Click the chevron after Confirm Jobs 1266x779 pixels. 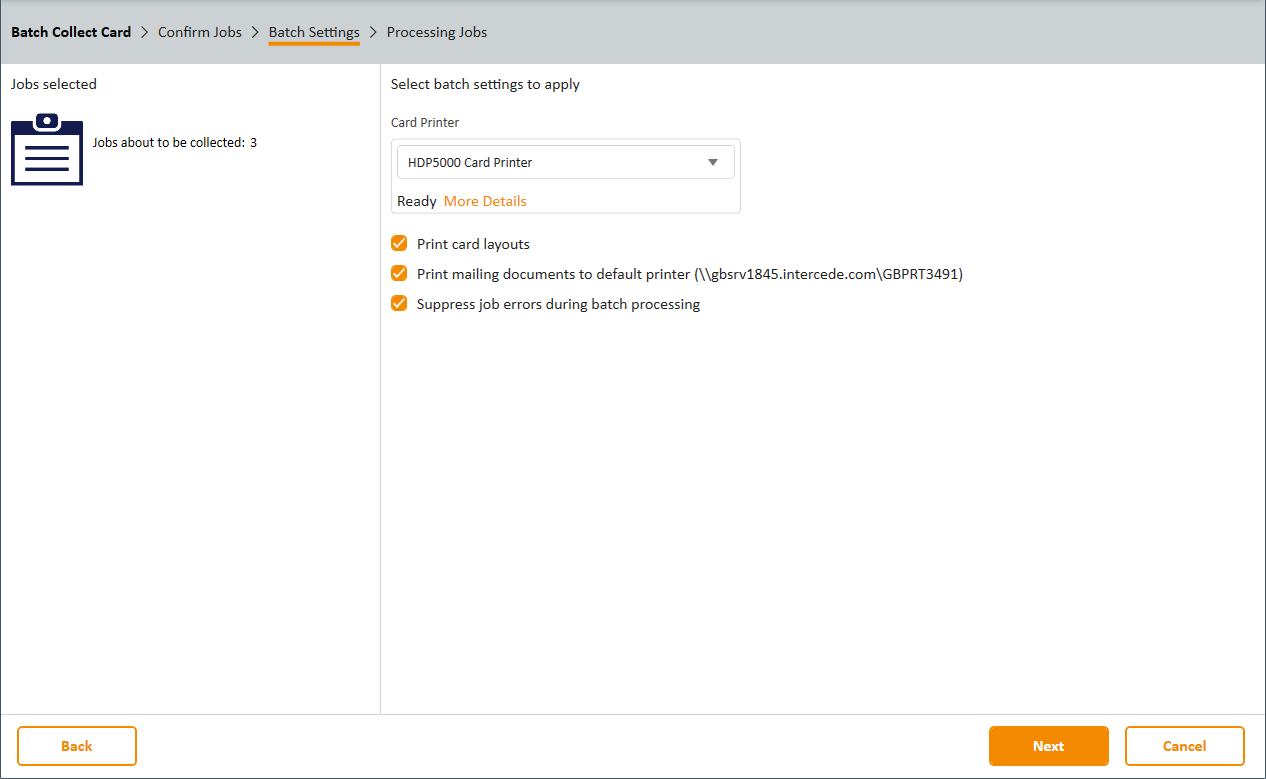(255, 32)
